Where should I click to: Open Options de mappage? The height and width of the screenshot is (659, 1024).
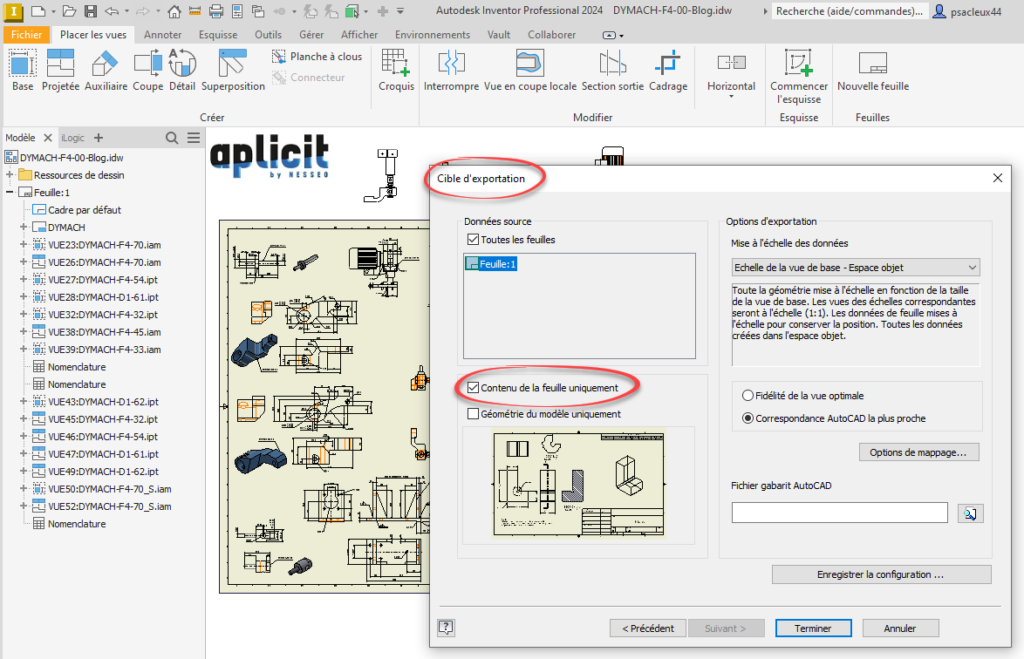919,452
